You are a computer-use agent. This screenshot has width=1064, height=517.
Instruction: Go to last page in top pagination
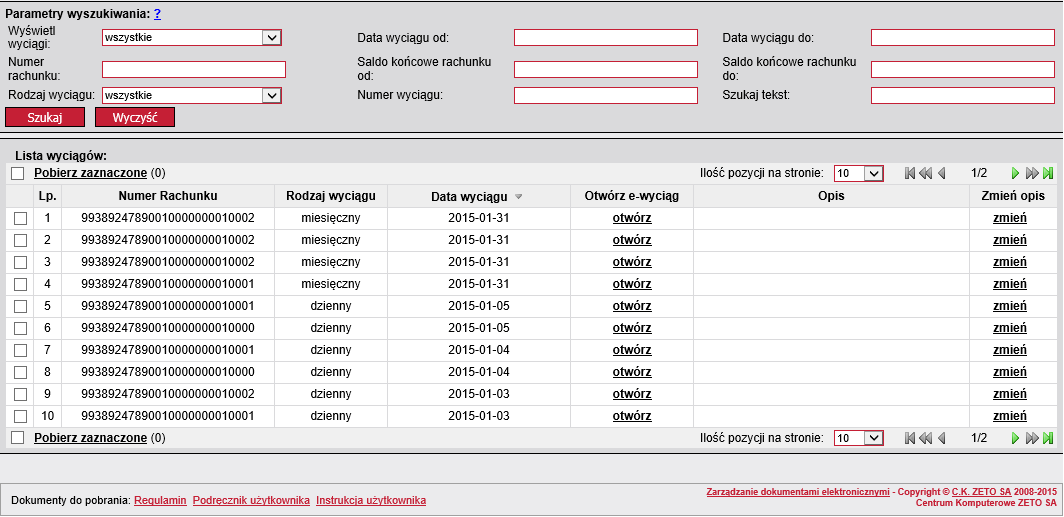point(1048,173)
